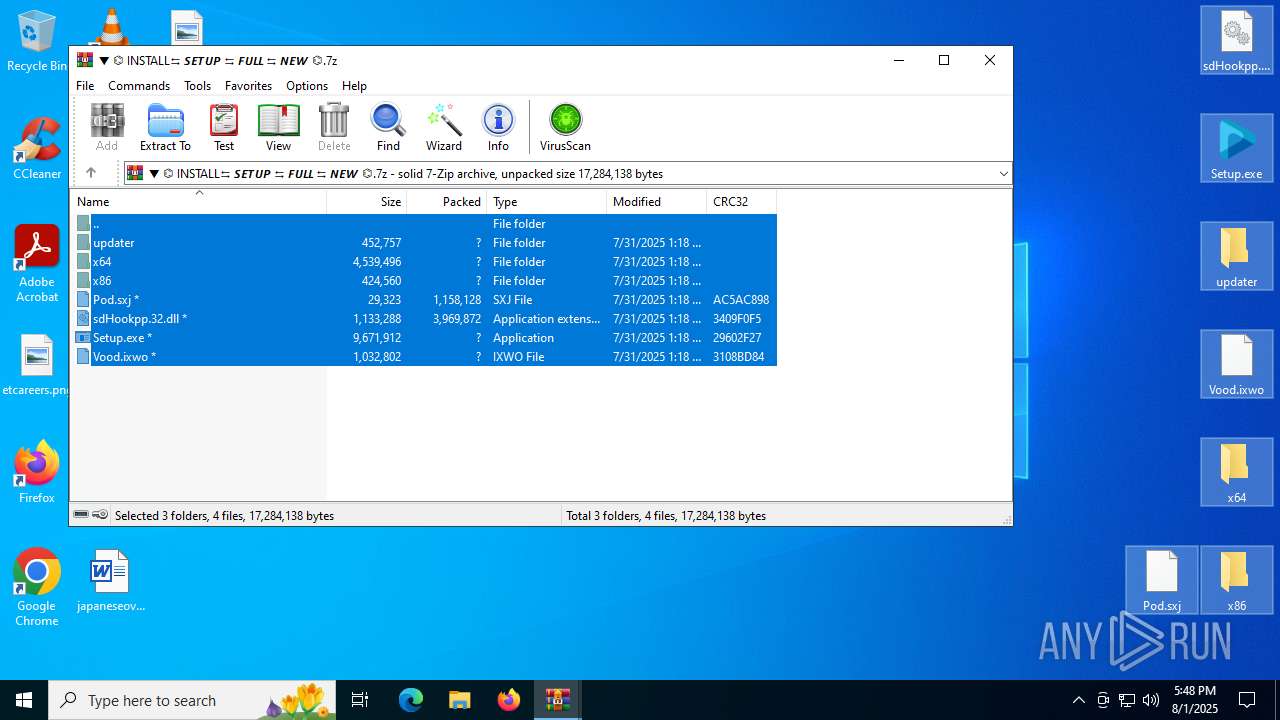Select the x86 folder row in archive
The width and height of the screenshot is (1280, 720).
point(426,281)
